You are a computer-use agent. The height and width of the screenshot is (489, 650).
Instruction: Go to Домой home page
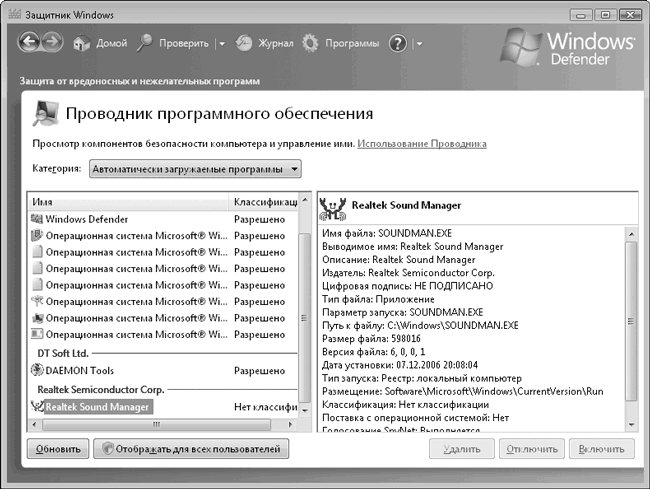(x=98, y=44)
